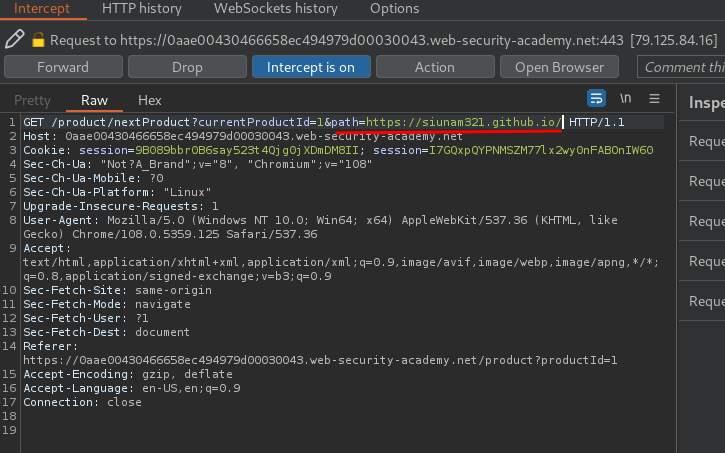Click the GET request line path parameter
This screenshot has width=725, height=453.
coord(446,122)
